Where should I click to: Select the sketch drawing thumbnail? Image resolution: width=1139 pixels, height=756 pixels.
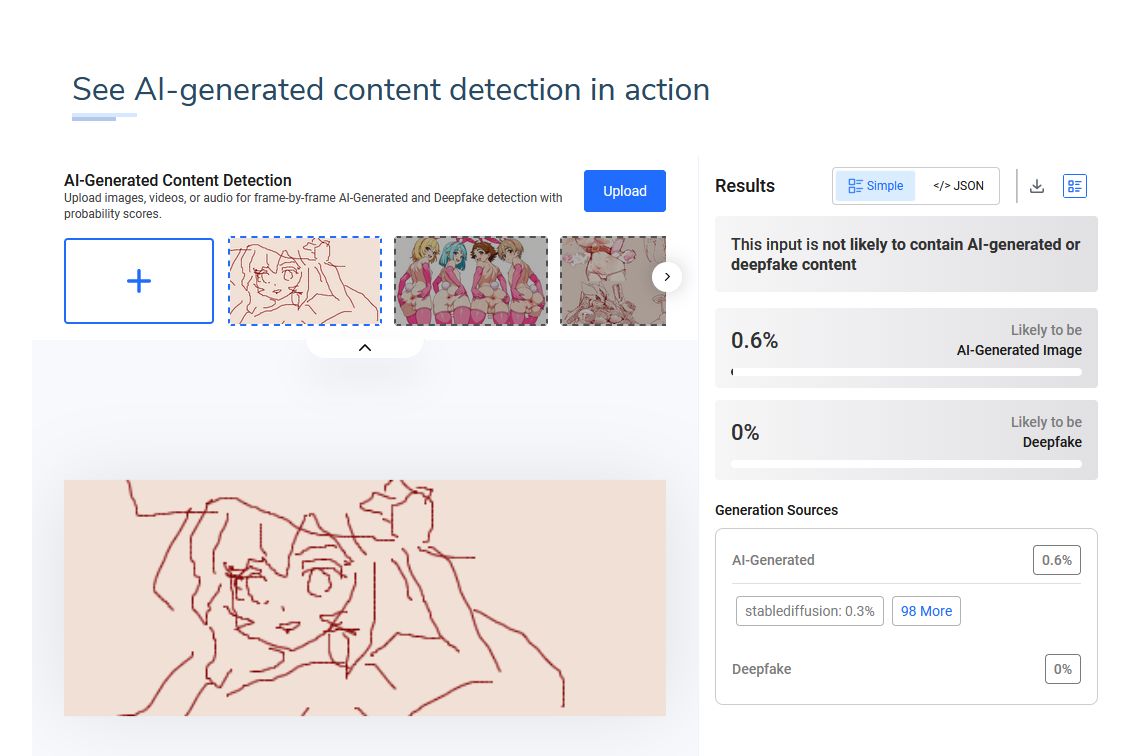tap(305, 281)
